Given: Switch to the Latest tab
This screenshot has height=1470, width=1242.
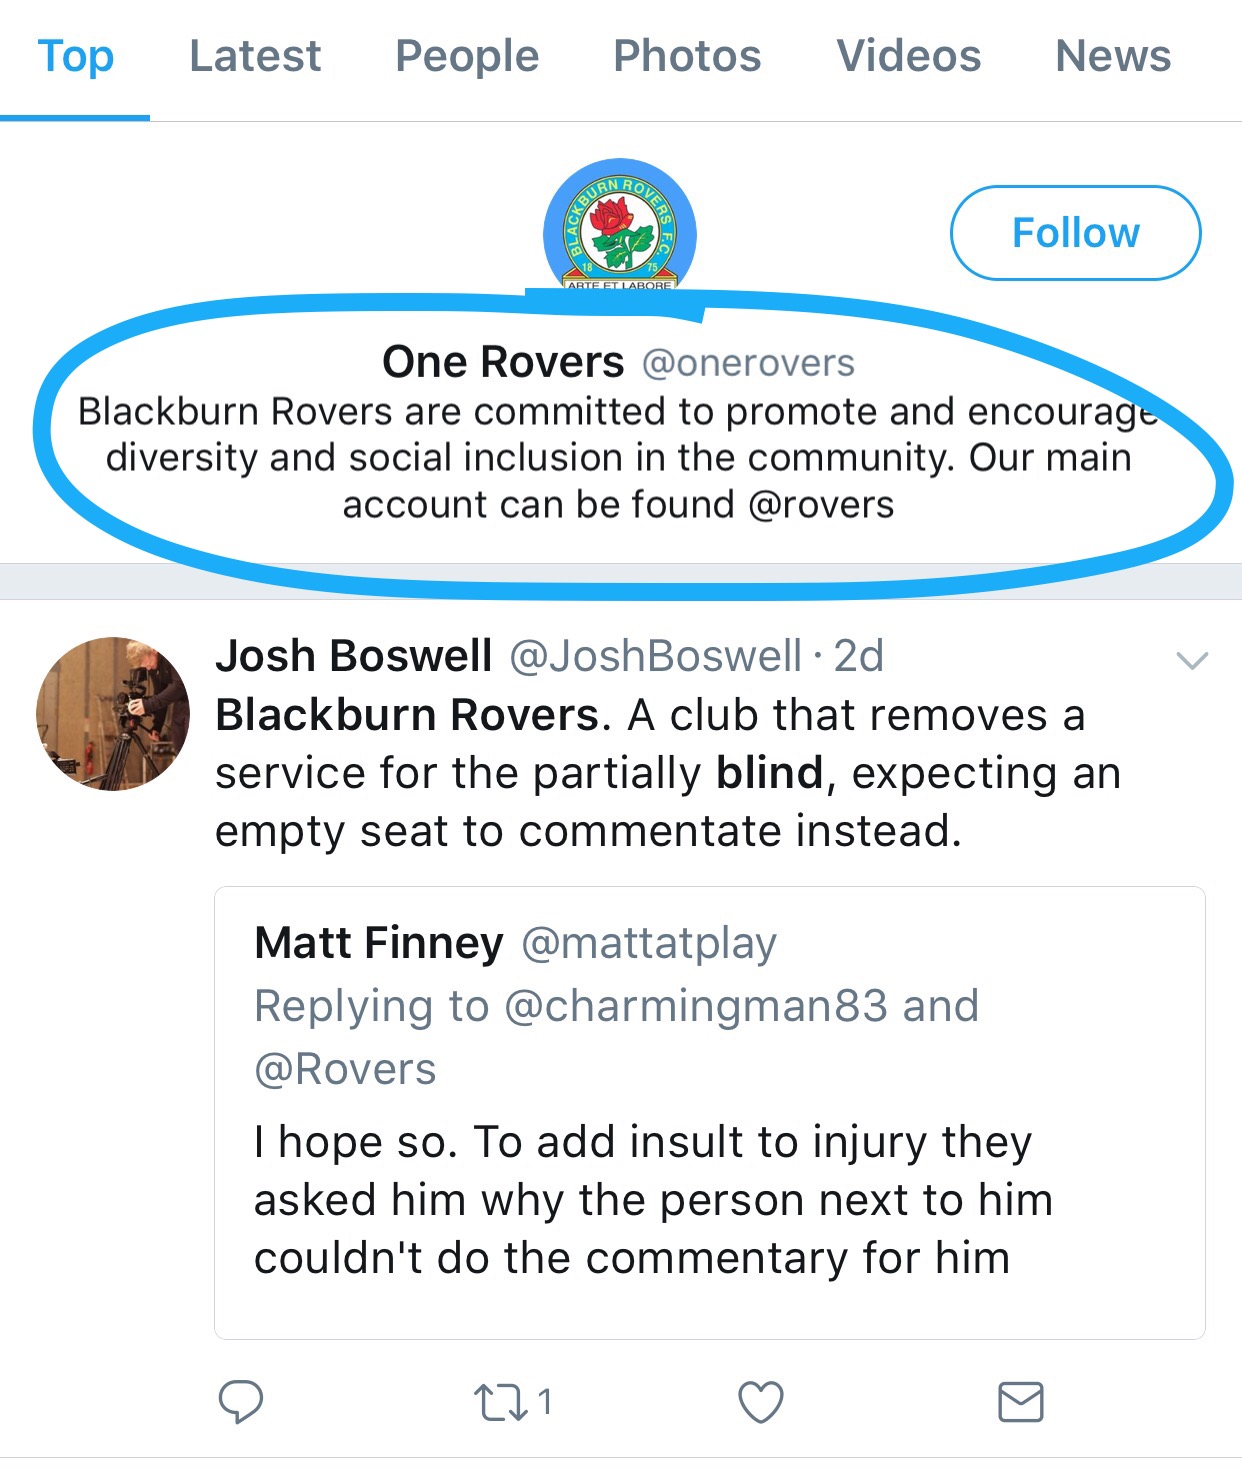Looking at the screenshot, I should point(255,56).
